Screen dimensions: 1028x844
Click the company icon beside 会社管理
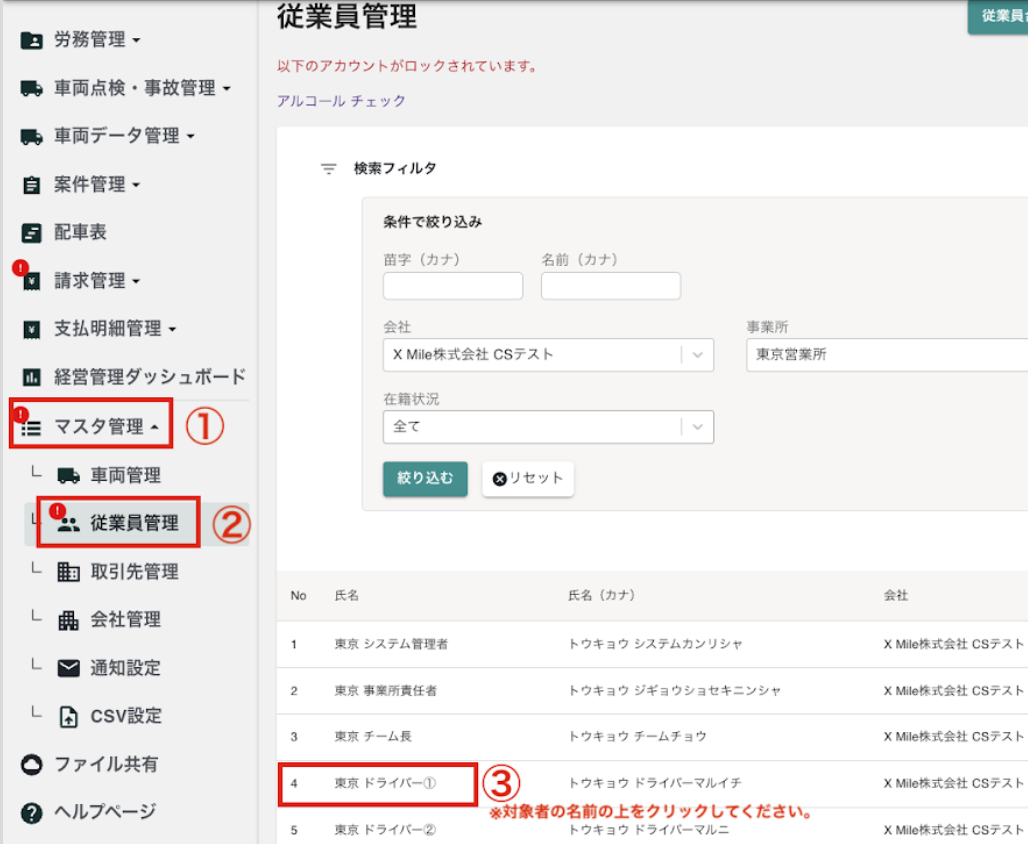(69, 620)
